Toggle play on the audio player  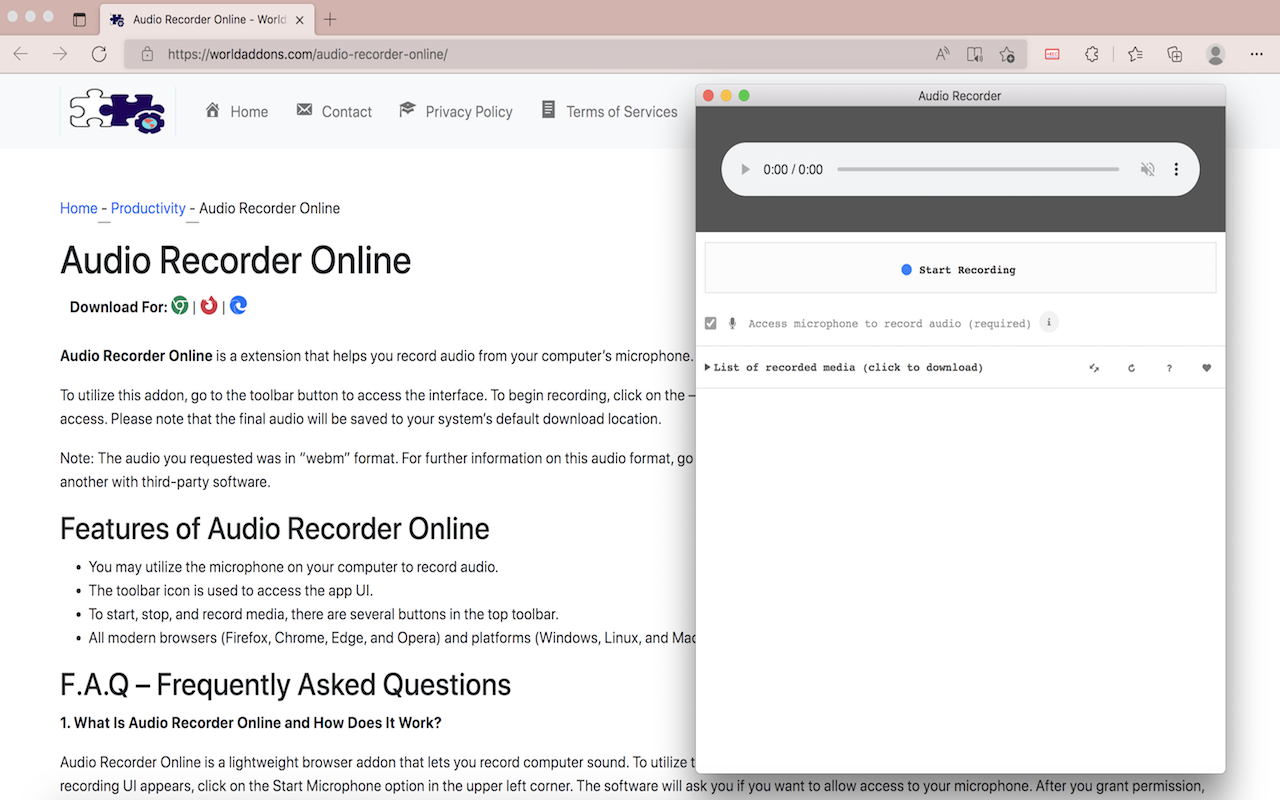745,168
